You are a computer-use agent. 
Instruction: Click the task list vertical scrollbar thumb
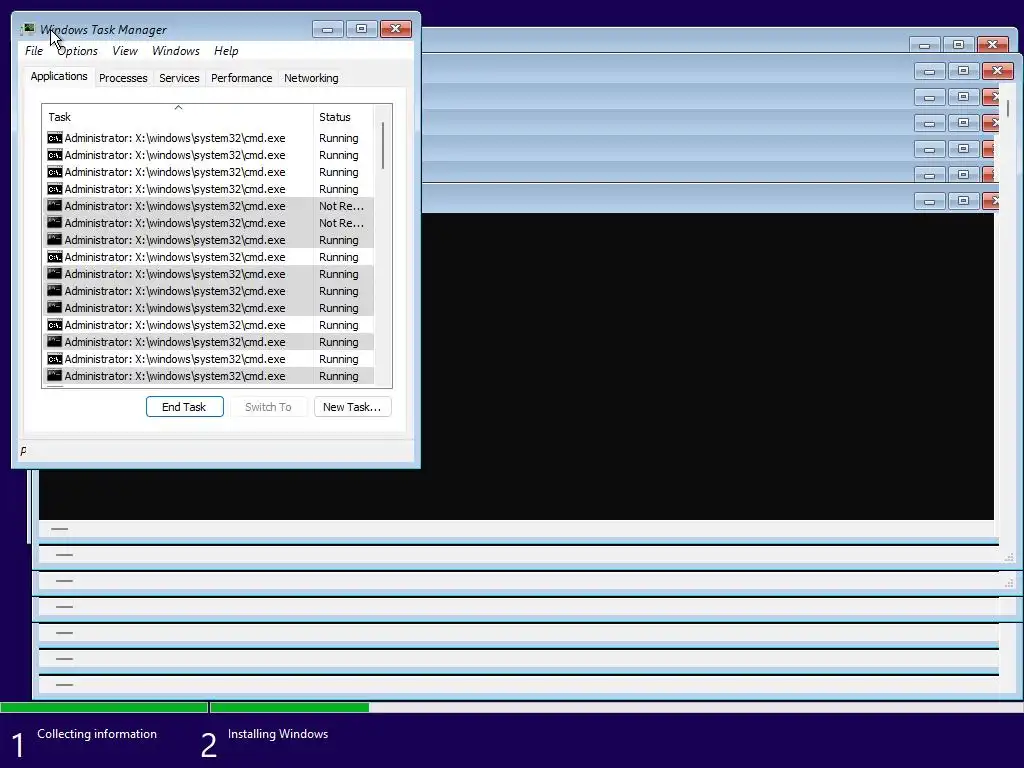(x=383, y=146)
